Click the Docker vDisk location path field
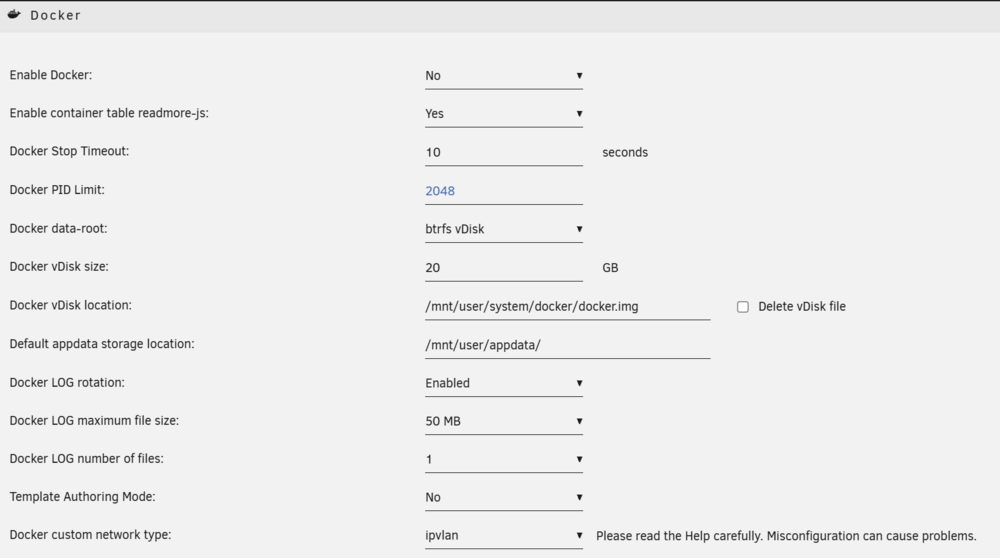1000x558 pixels. coord(568,307)
